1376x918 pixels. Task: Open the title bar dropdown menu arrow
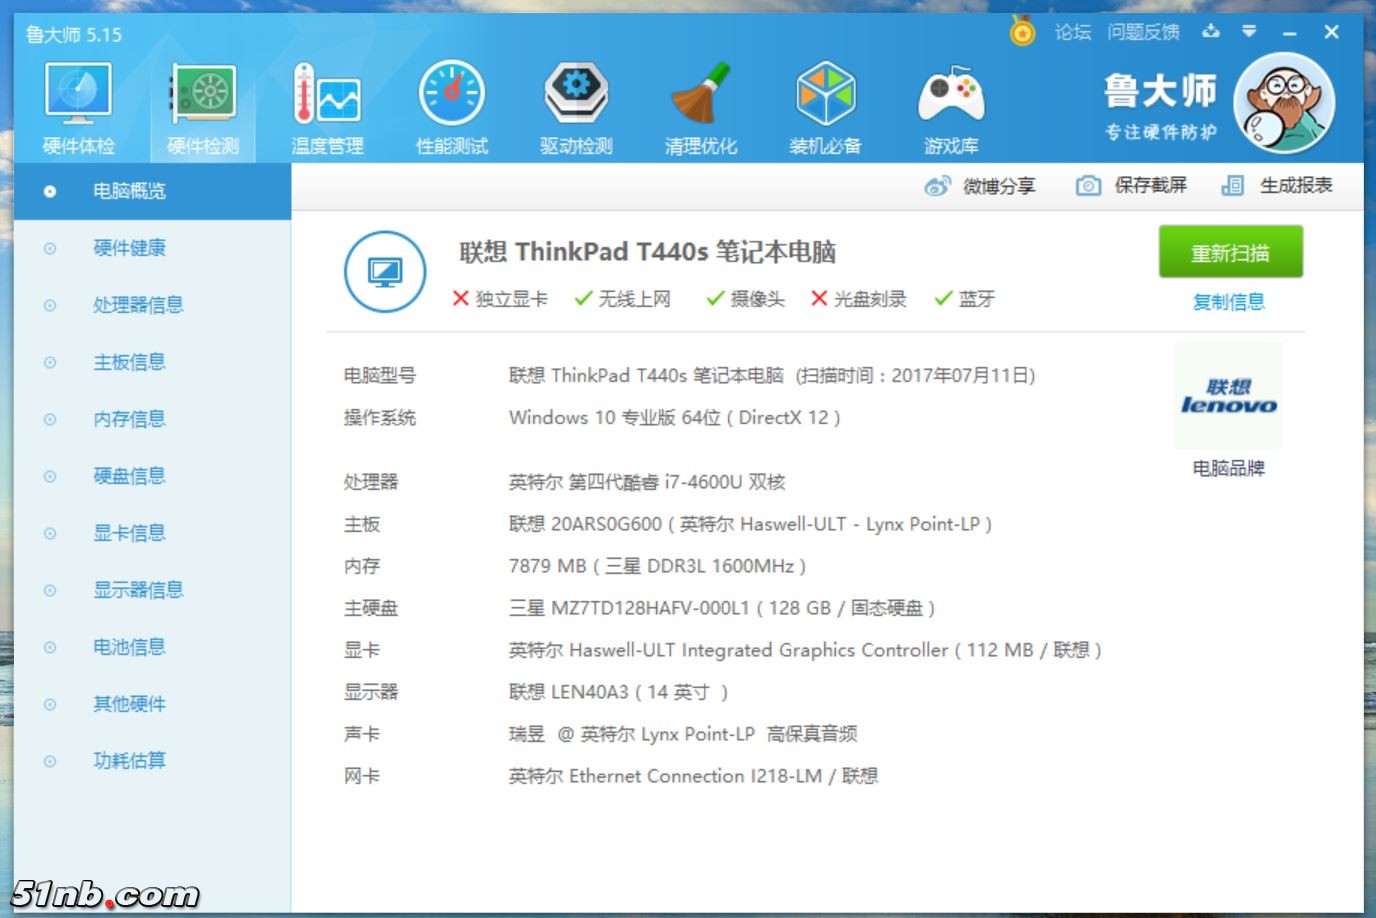pos(1249,32)
